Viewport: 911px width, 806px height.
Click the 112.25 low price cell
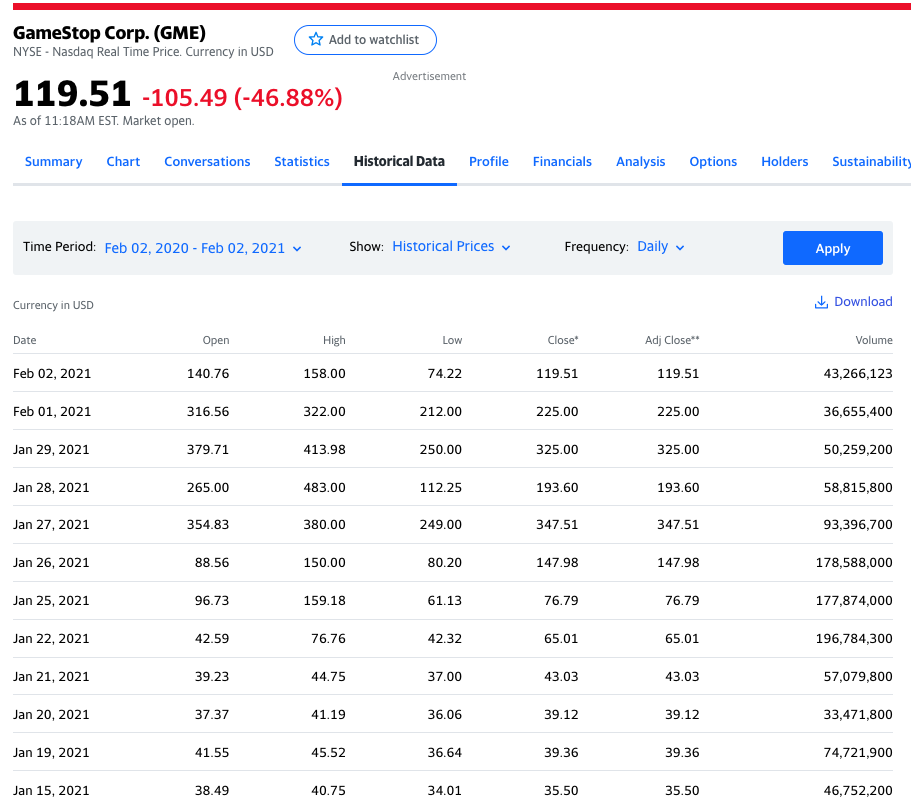[x=441, y=488]
